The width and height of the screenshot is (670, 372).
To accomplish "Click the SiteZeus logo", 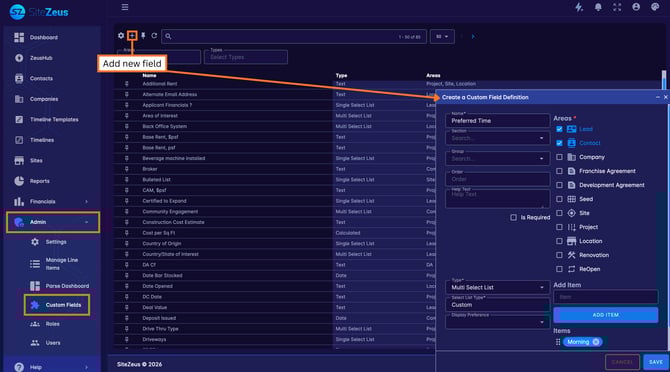I will tap(39, 12).
